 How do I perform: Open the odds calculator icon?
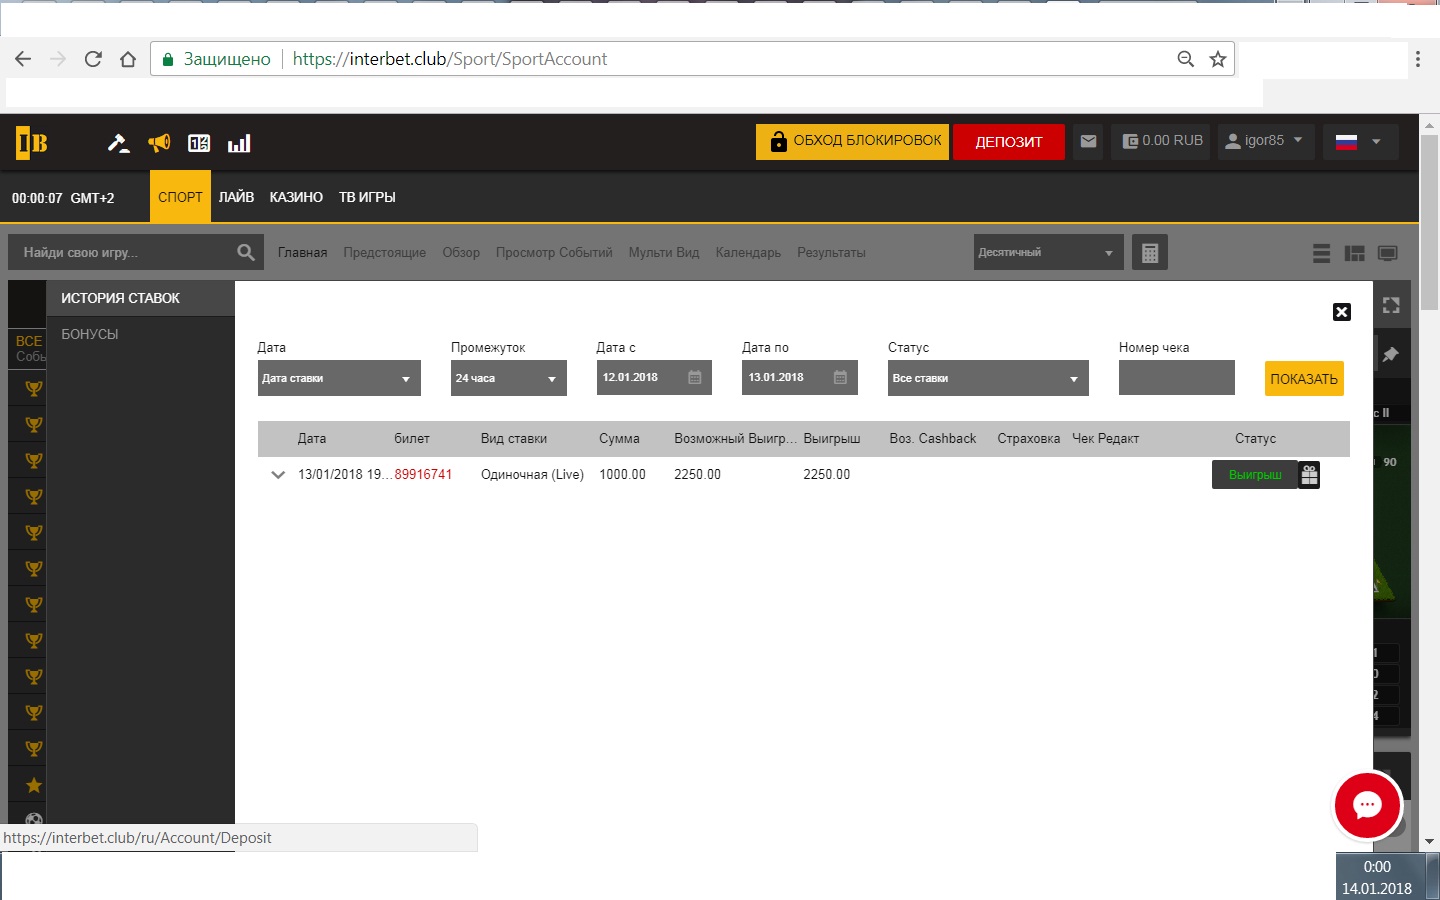pyautogui.click(x=1149, y=253)
